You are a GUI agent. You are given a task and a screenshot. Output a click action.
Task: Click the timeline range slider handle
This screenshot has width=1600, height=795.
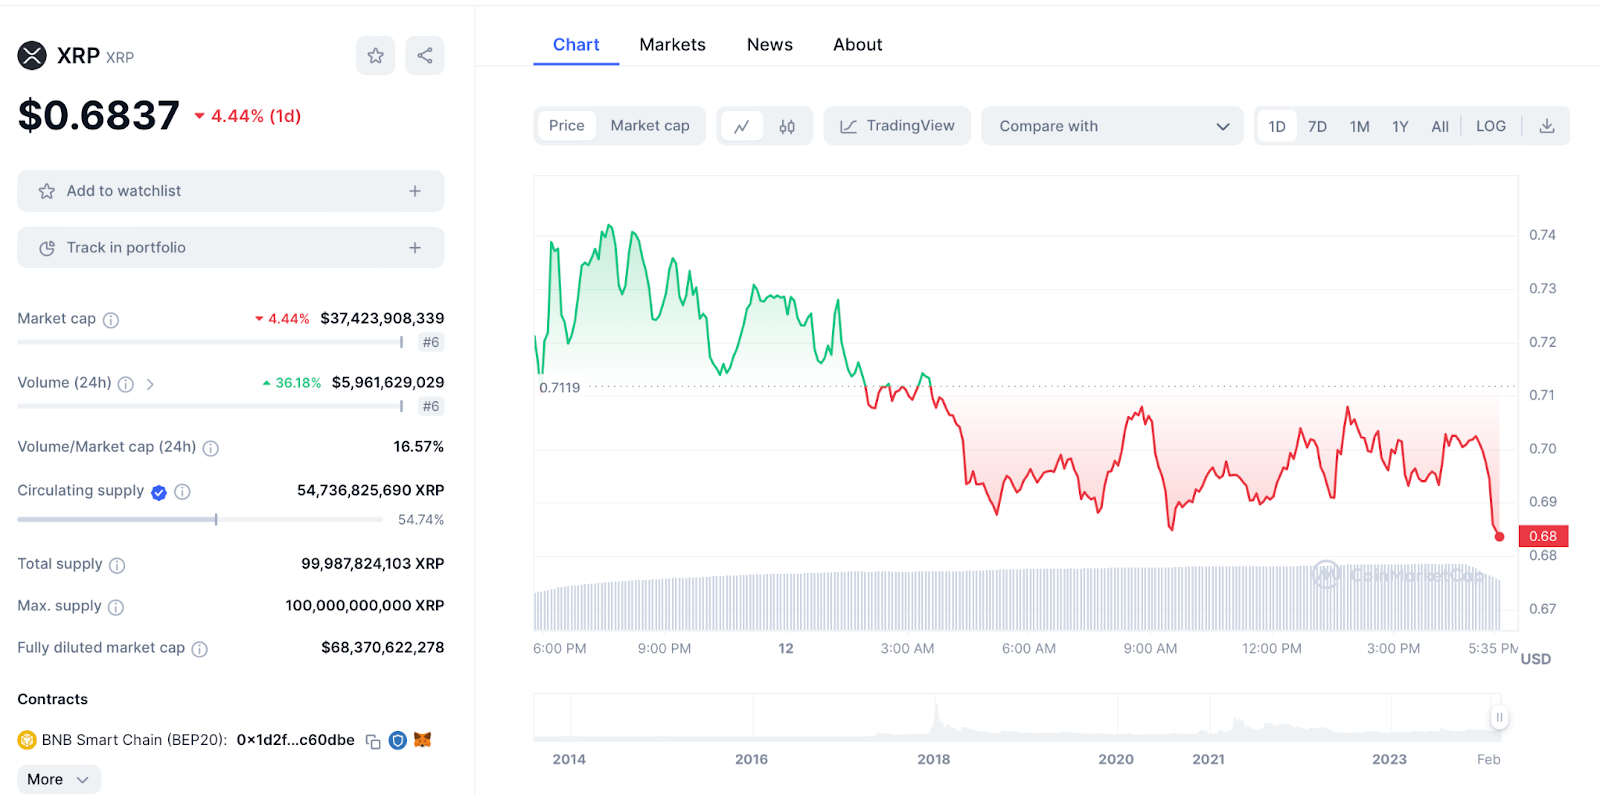click(x=1499, y=717)
